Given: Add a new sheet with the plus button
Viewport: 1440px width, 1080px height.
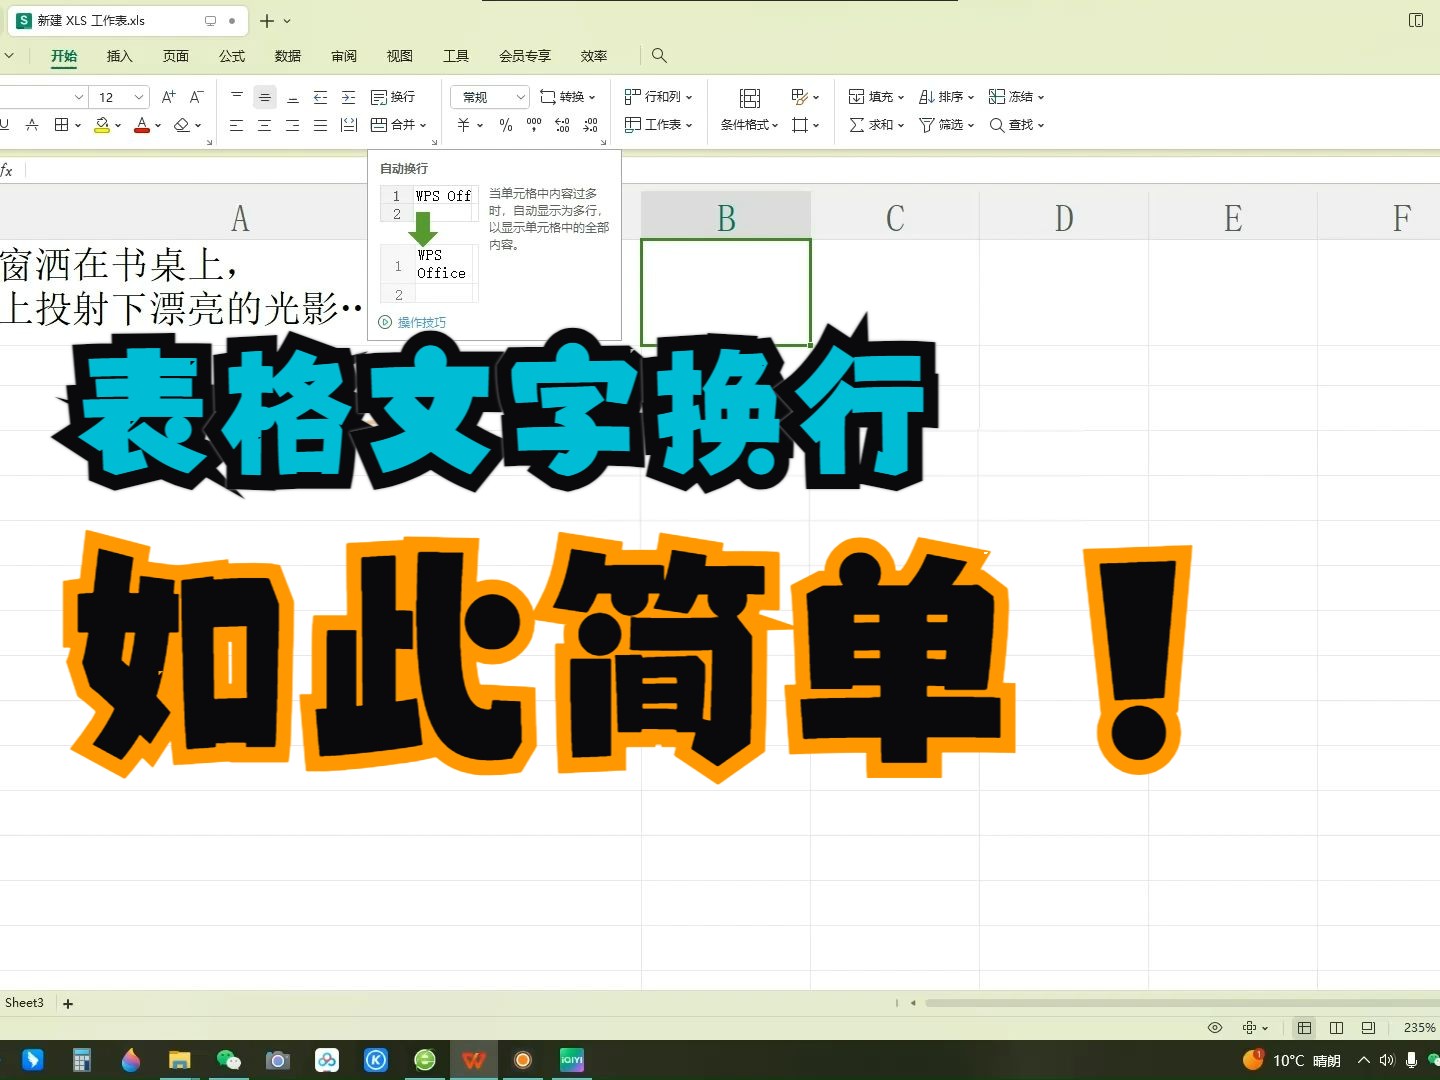Looking at the screenshot, I should click(x=67, y=1003).
